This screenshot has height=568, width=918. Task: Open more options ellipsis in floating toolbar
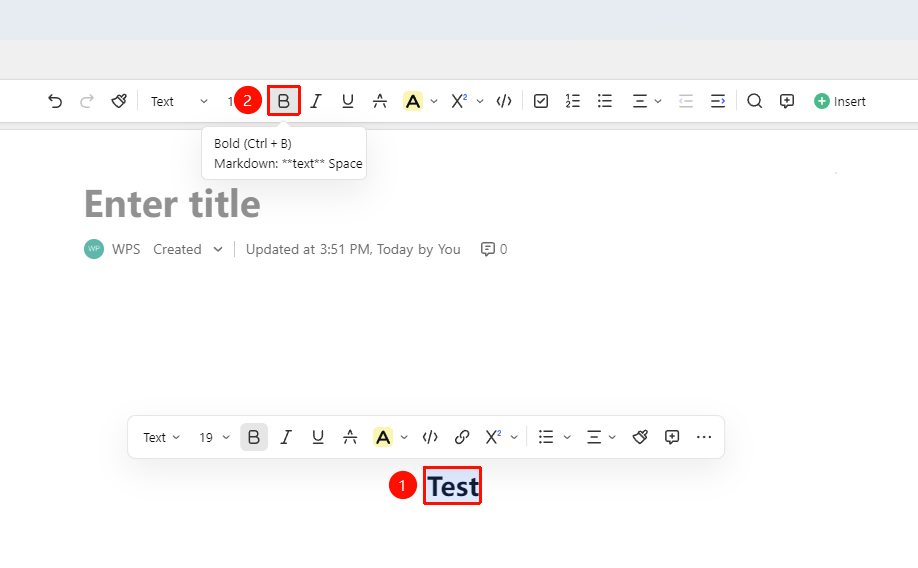[x=704, y=437]
